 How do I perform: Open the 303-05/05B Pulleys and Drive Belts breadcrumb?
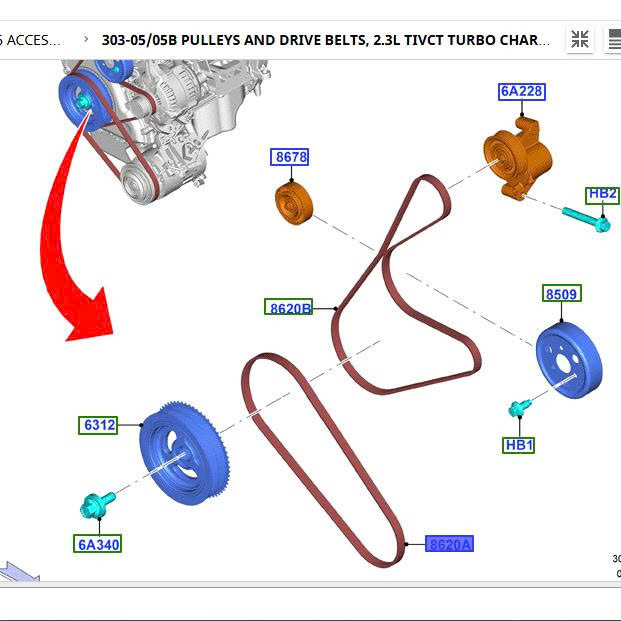tap(325, 40)
